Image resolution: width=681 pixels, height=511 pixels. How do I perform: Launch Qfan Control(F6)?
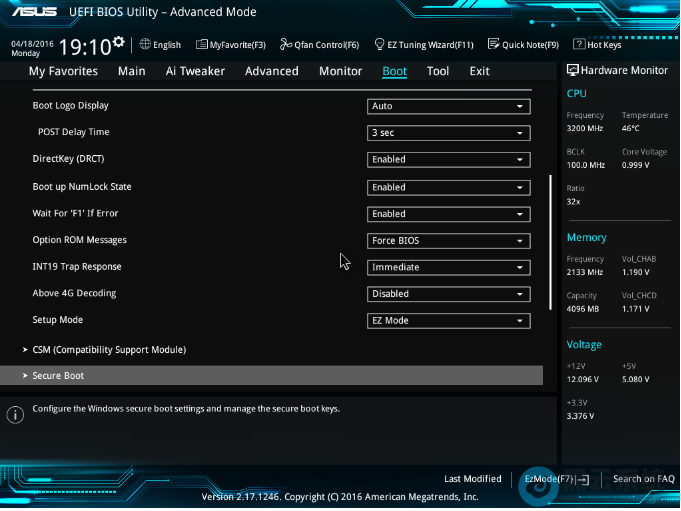tap(320, 45)
